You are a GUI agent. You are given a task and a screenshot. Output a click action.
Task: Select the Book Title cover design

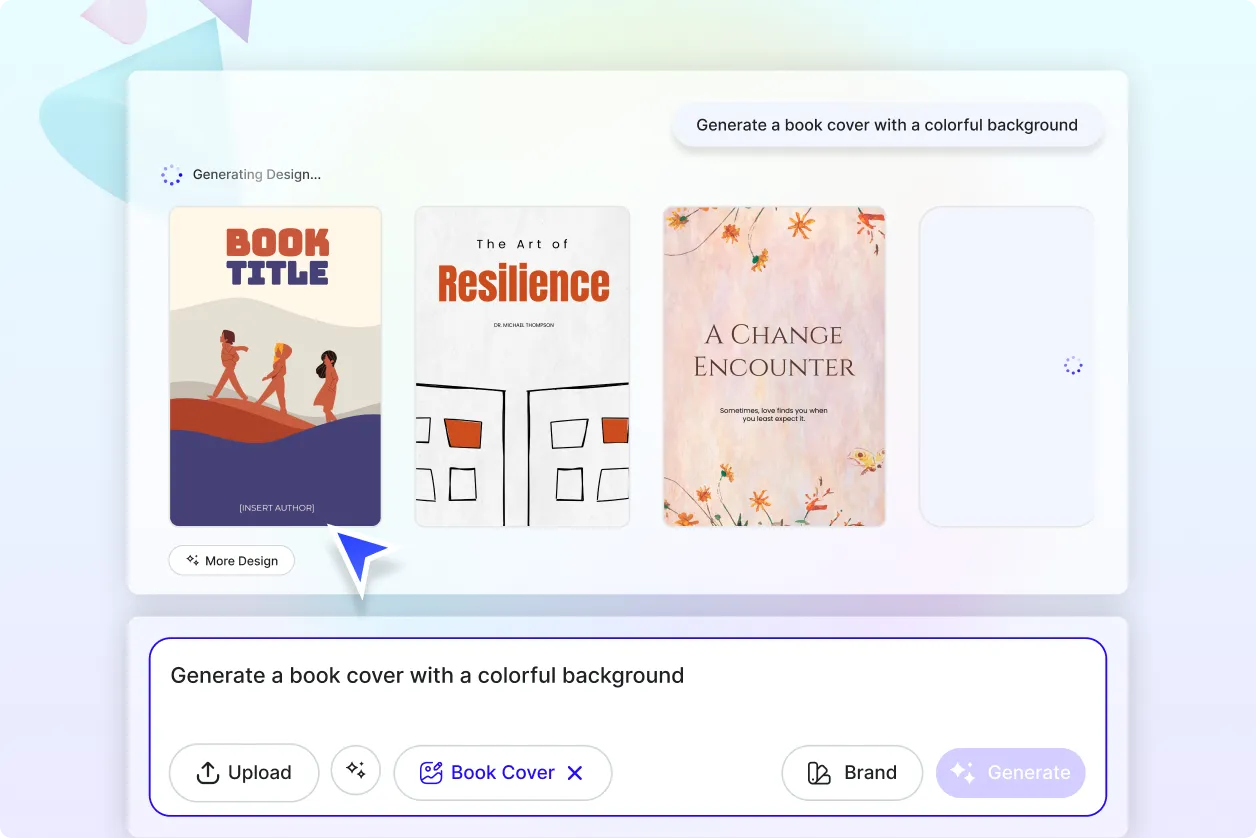click(275, 366)
